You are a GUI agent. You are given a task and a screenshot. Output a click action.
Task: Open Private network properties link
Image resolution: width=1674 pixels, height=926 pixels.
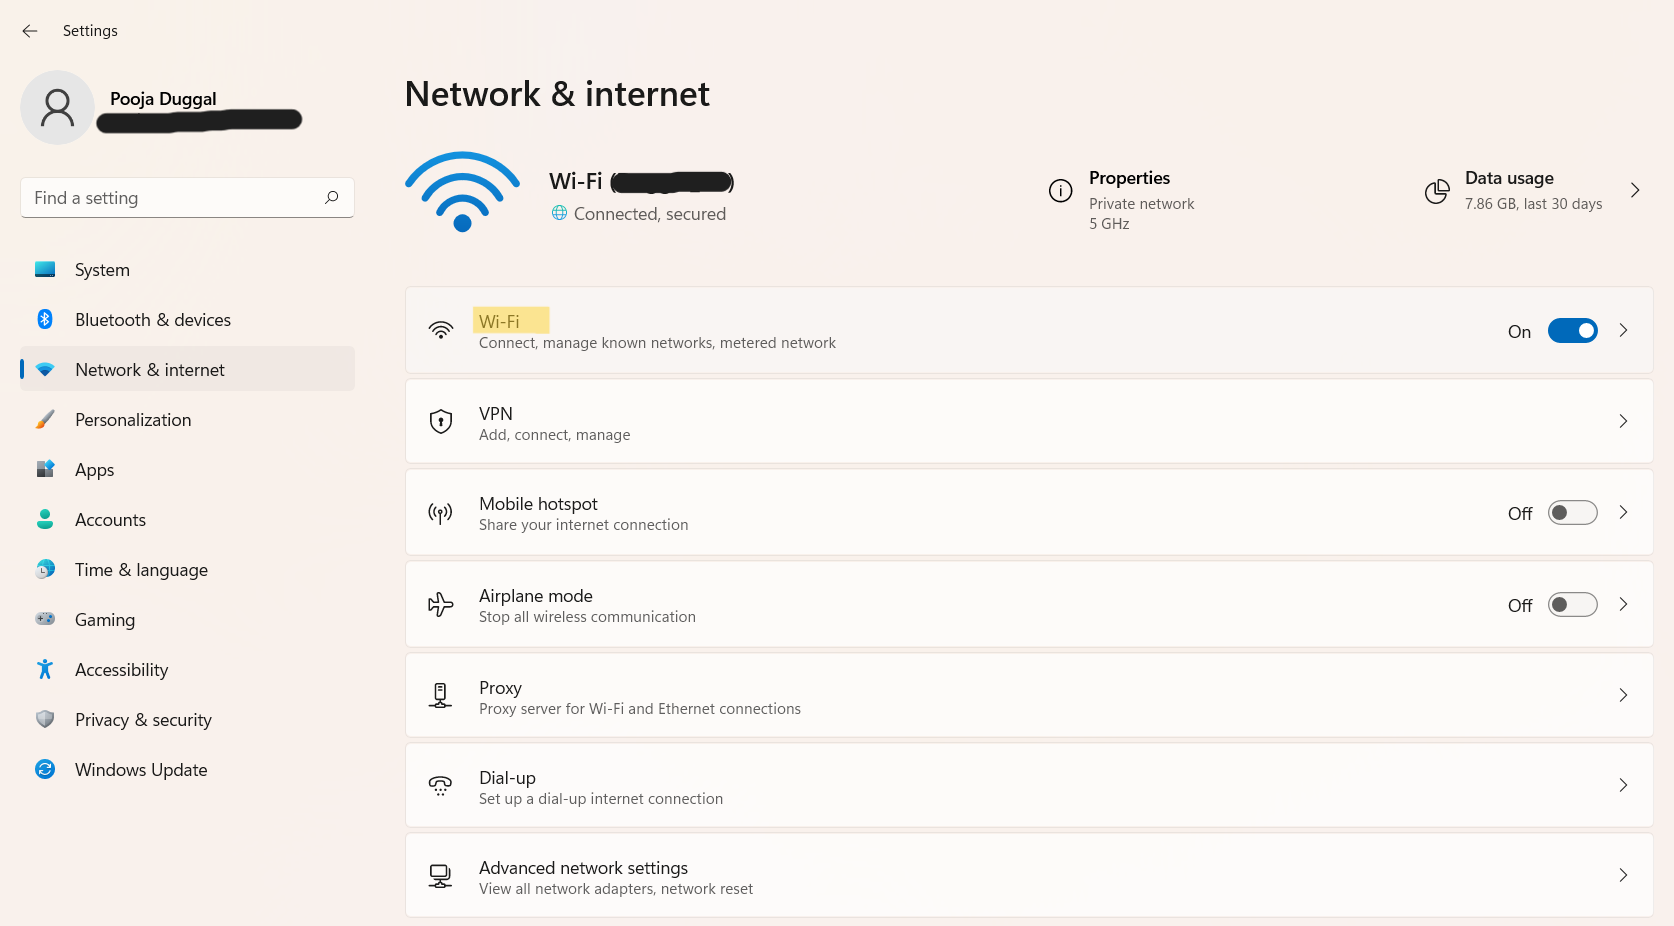click(x=1141, y=204)
